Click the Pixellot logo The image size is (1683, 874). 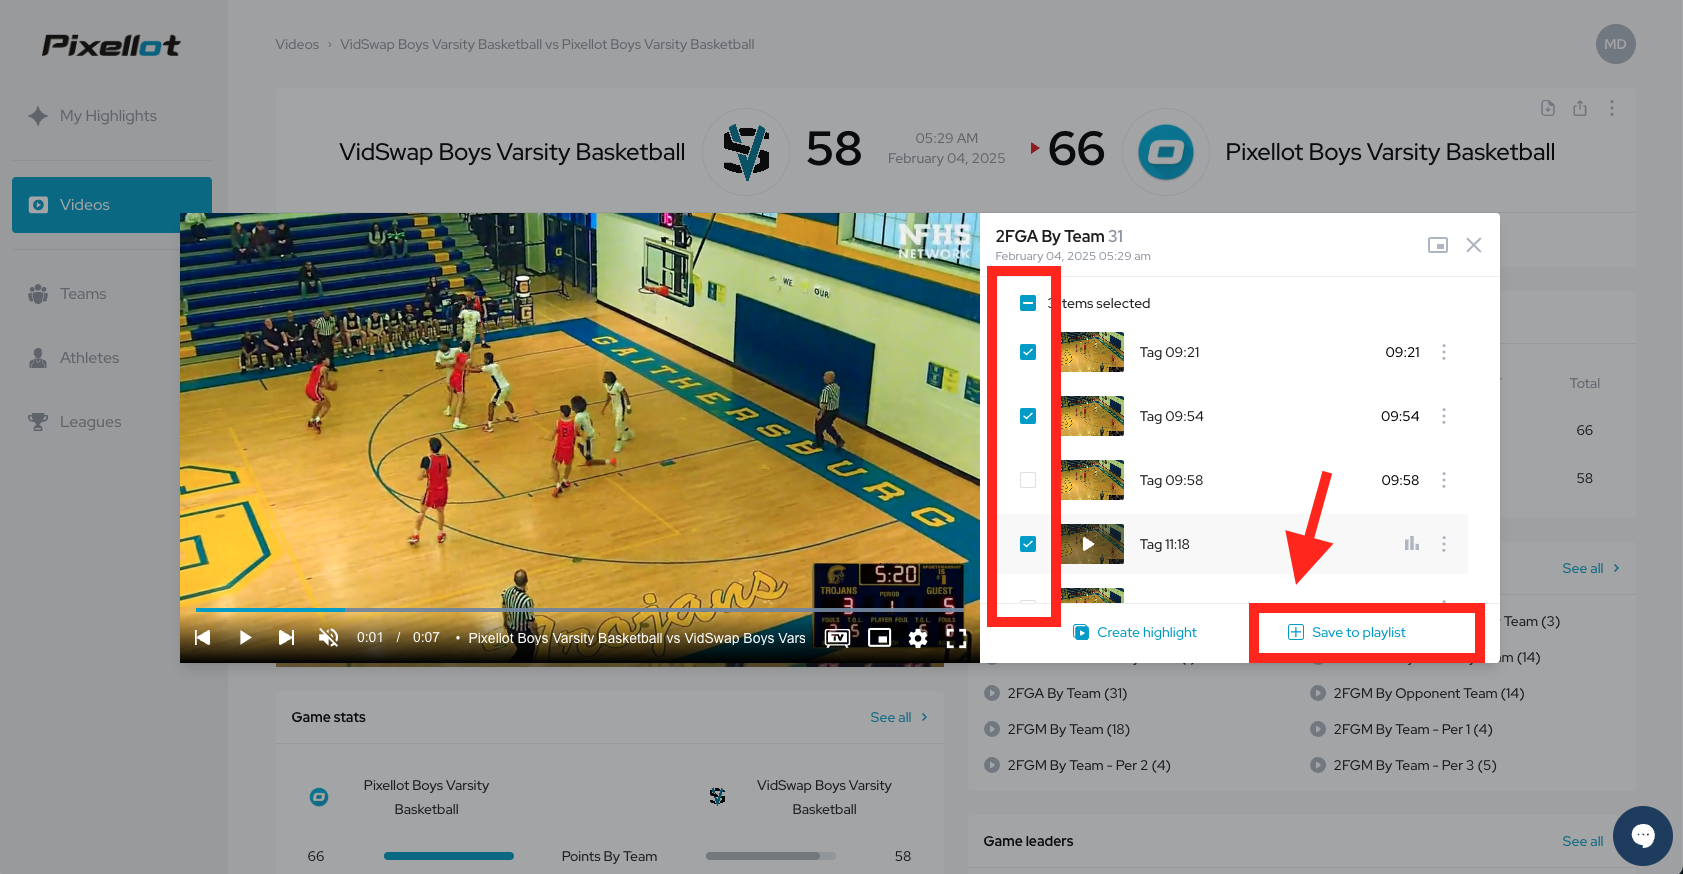coord(111,45)
